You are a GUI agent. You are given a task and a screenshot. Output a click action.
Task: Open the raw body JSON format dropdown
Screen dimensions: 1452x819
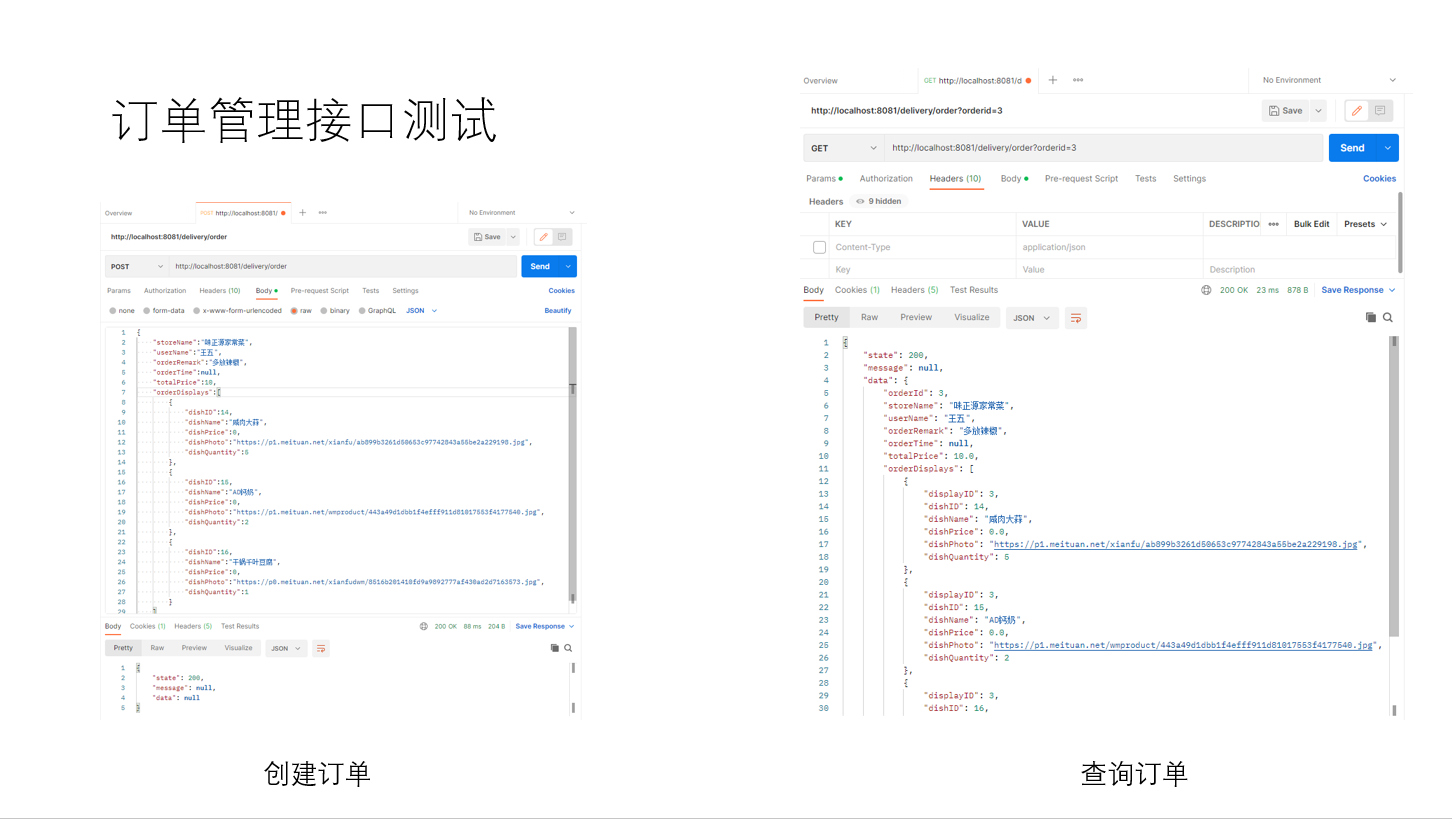pyautogui.click(x=421, y=311)
